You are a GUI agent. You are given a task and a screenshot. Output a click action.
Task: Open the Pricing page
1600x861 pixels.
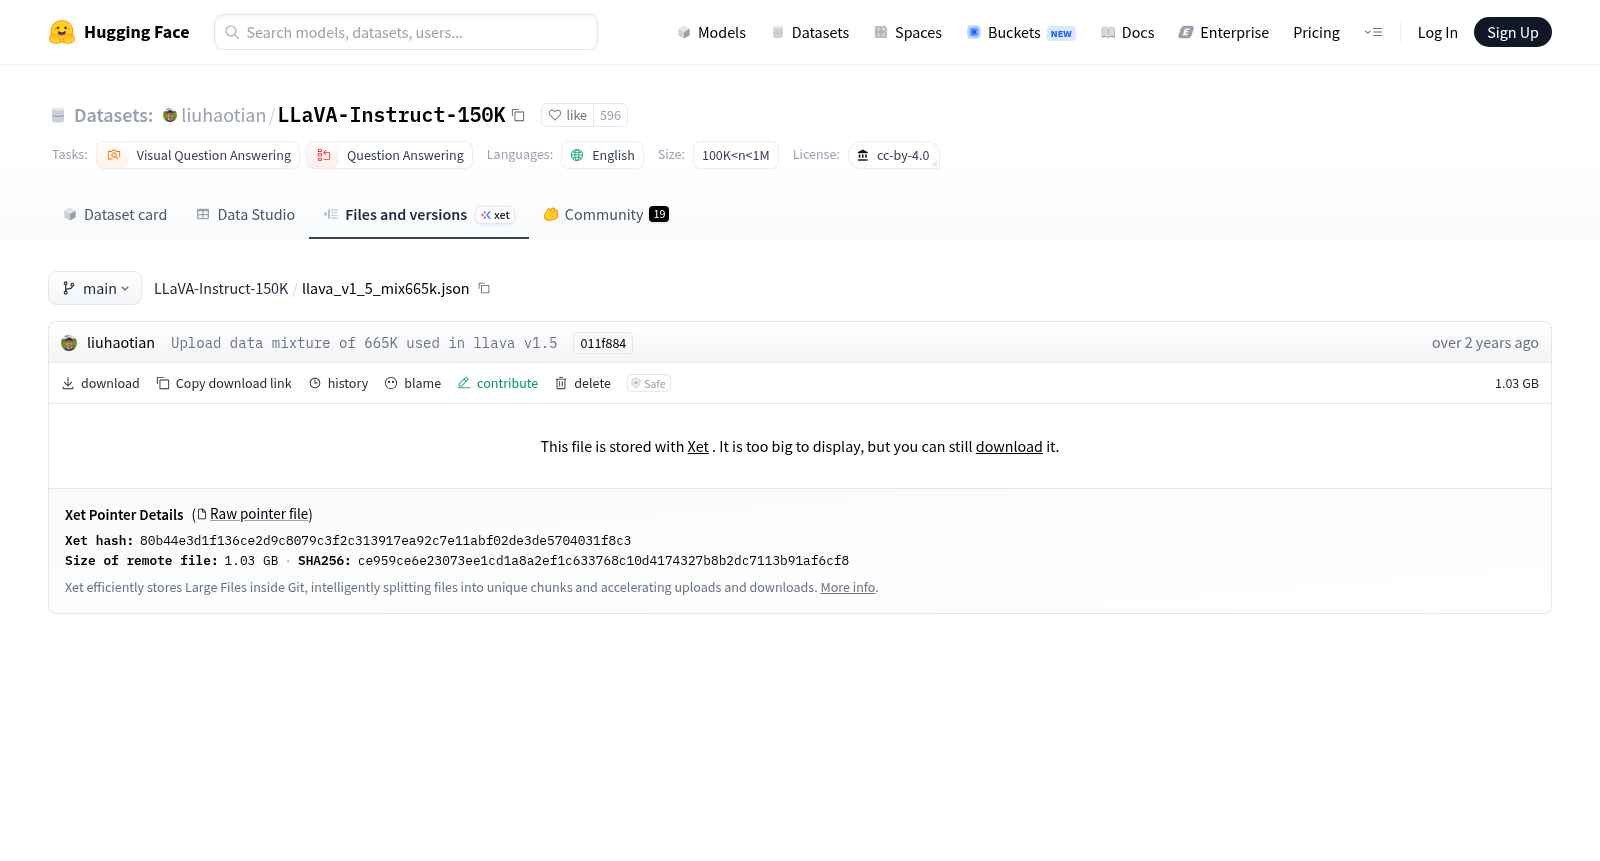point(1316,32)
